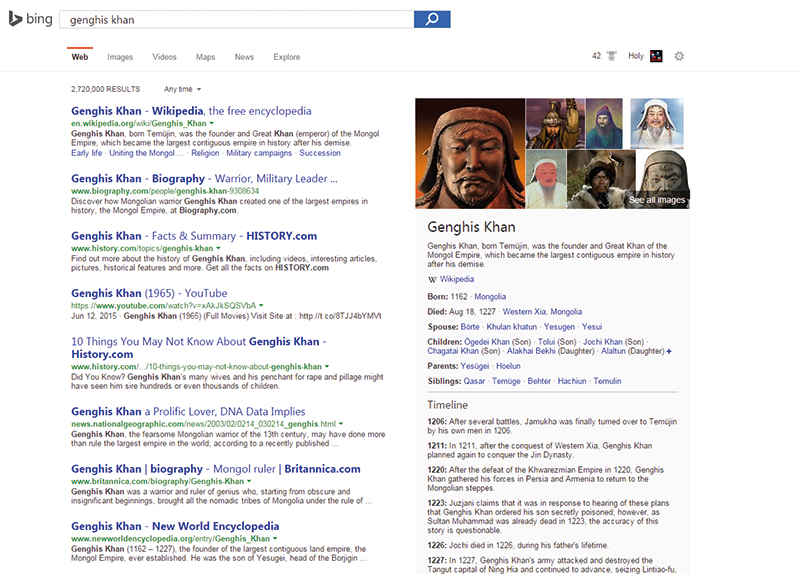Click See all images overlay
This screenshot has width=800, height=574.
[657, 200]
